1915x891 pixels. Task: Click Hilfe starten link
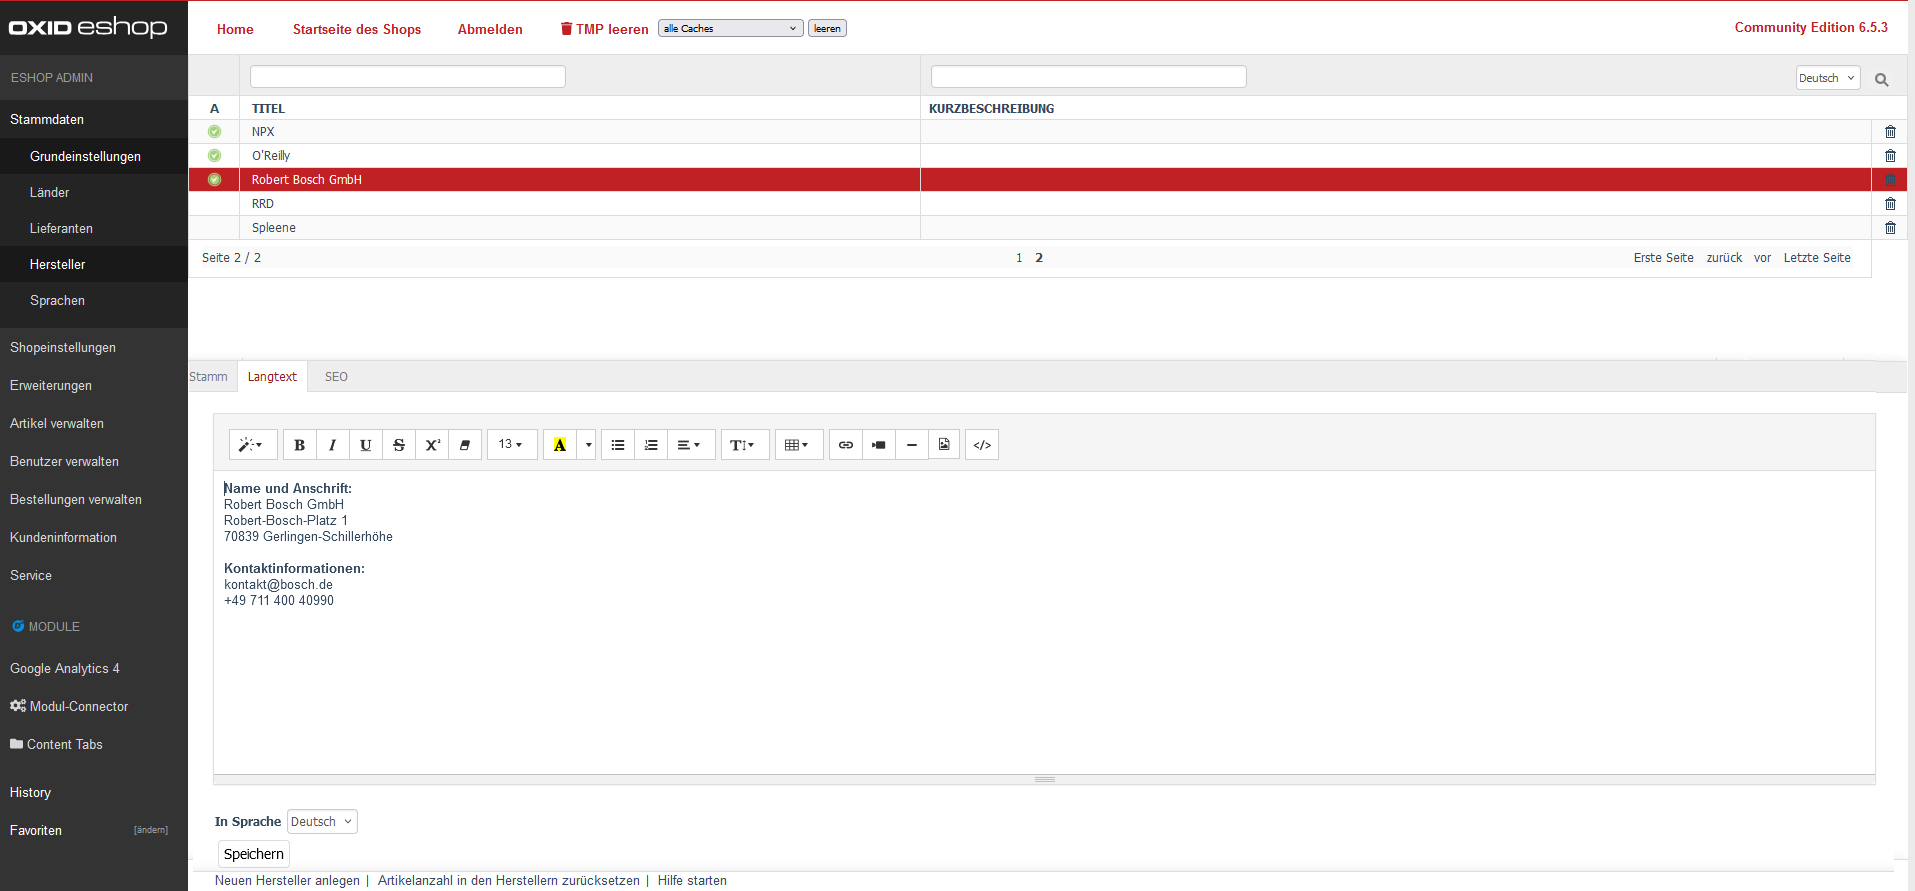tap(692, 881)
